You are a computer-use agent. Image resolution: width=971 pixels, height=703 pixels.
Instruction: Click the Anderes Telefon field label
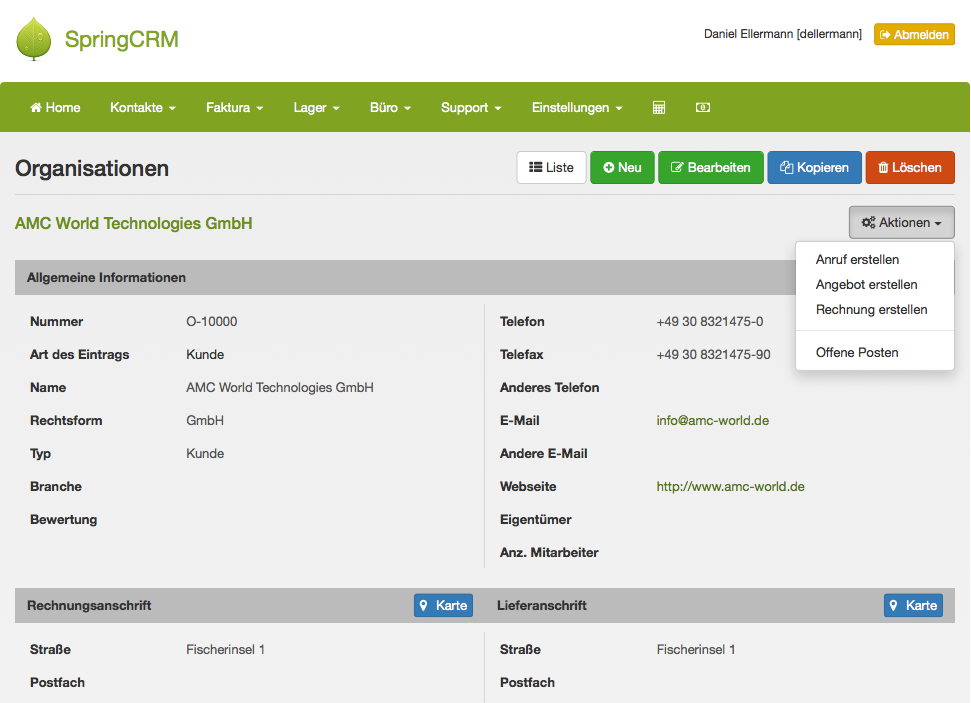[550, 388]
